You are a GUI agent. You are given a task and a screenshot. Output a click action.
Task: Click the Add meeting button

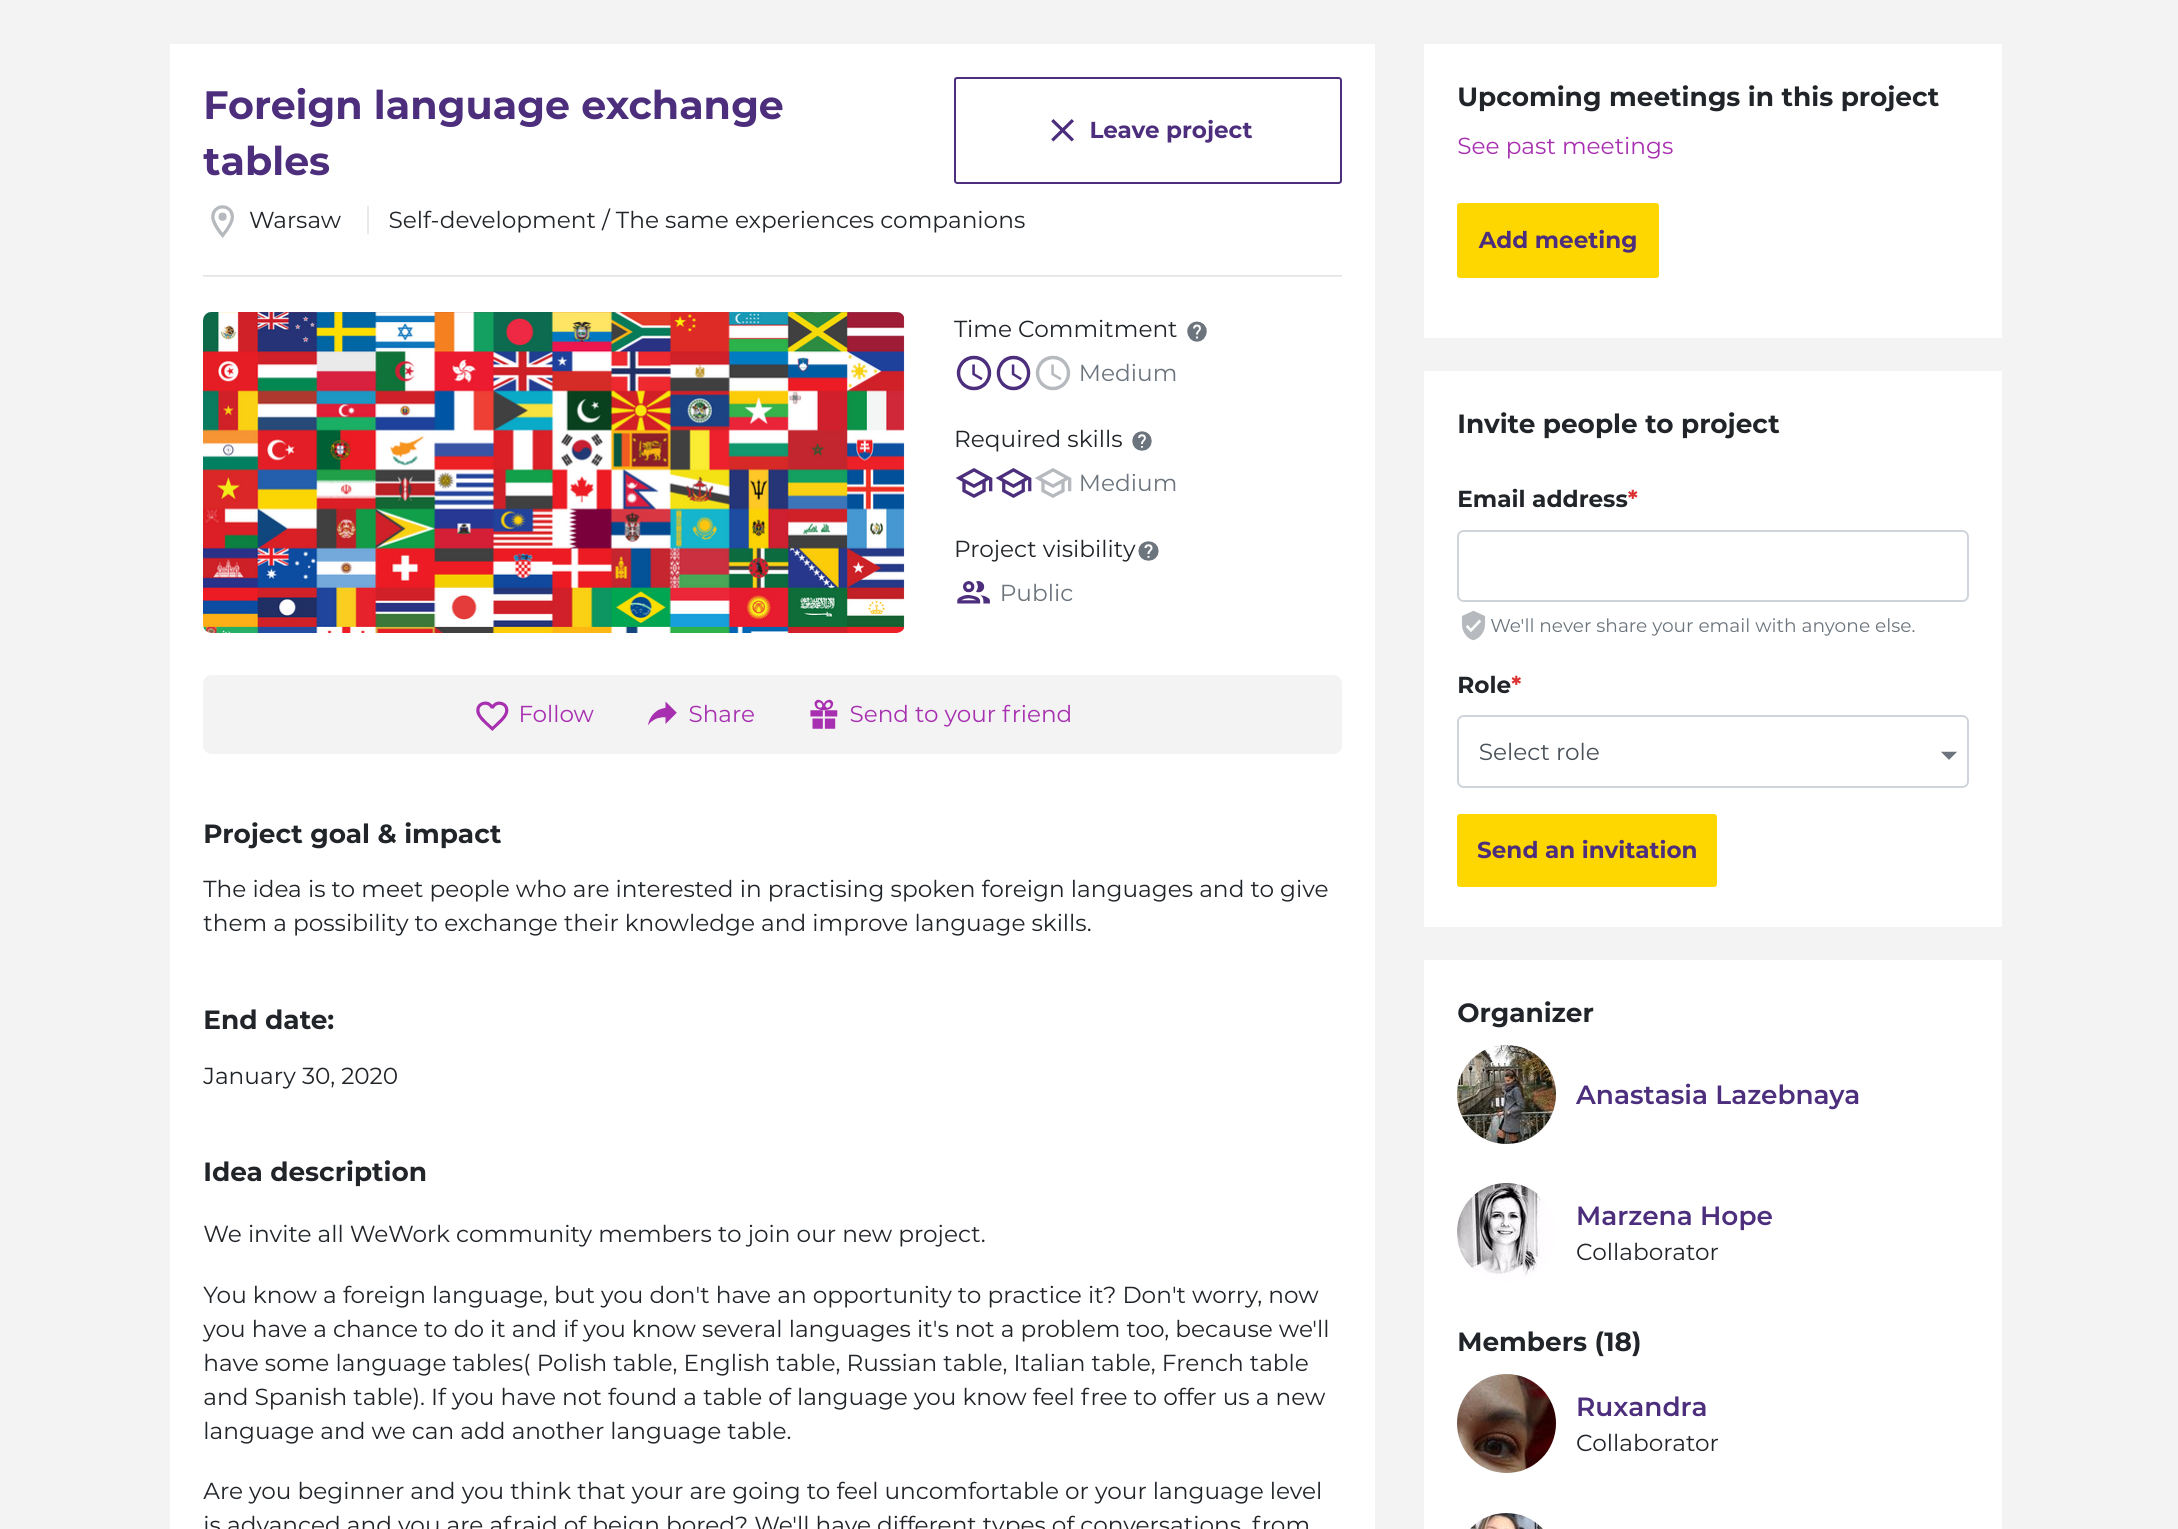1557,240
